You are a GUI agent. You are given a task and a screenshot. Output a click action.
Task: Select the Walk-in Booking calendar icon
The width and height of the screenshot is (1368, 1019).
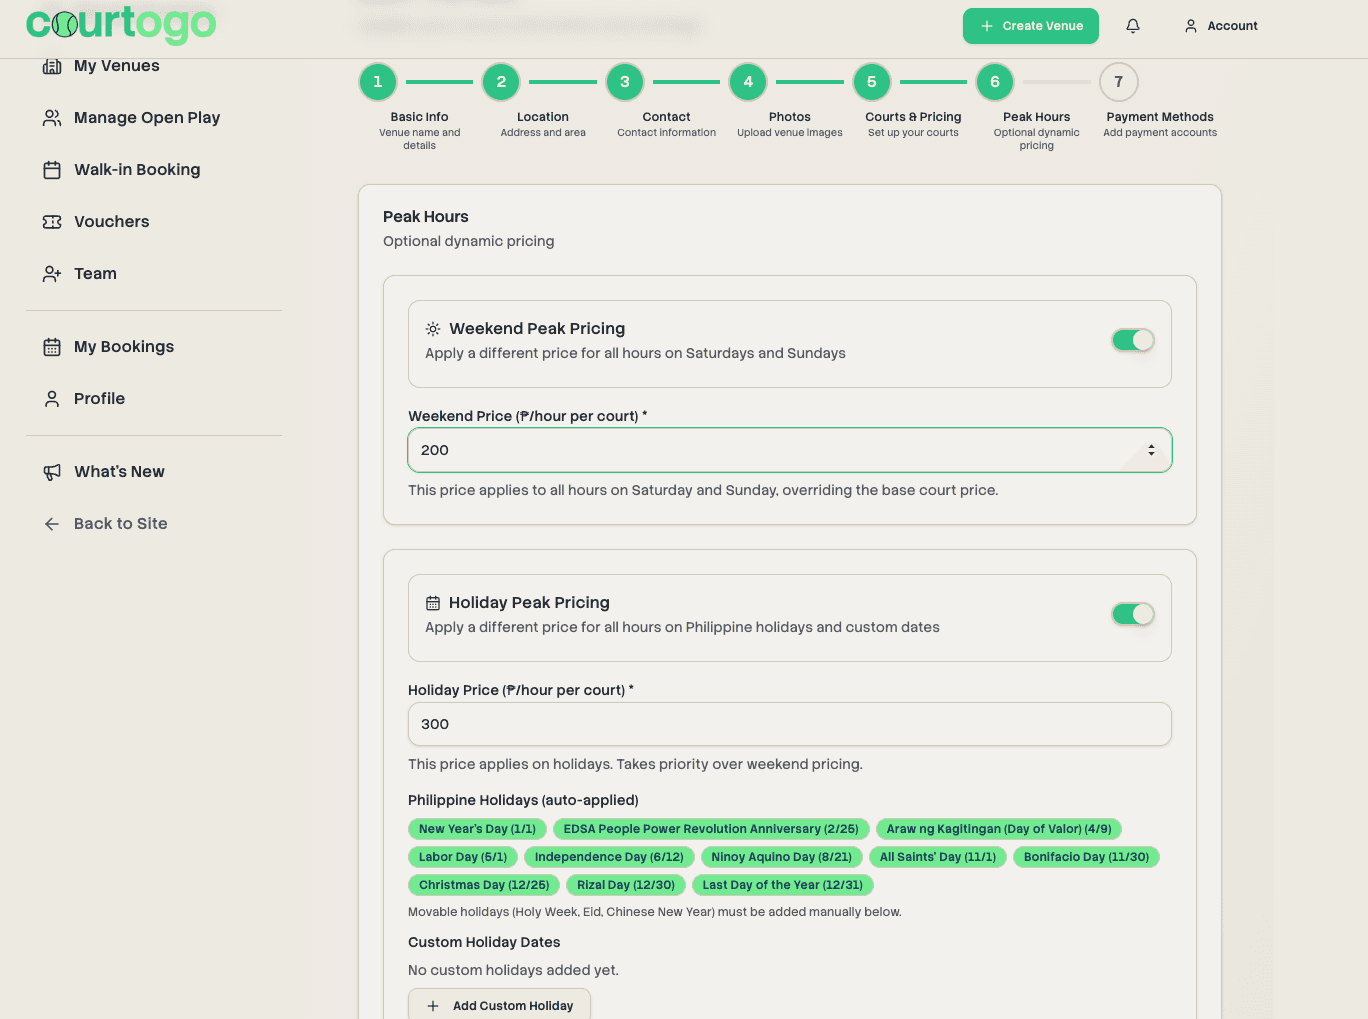pos(52,170)
